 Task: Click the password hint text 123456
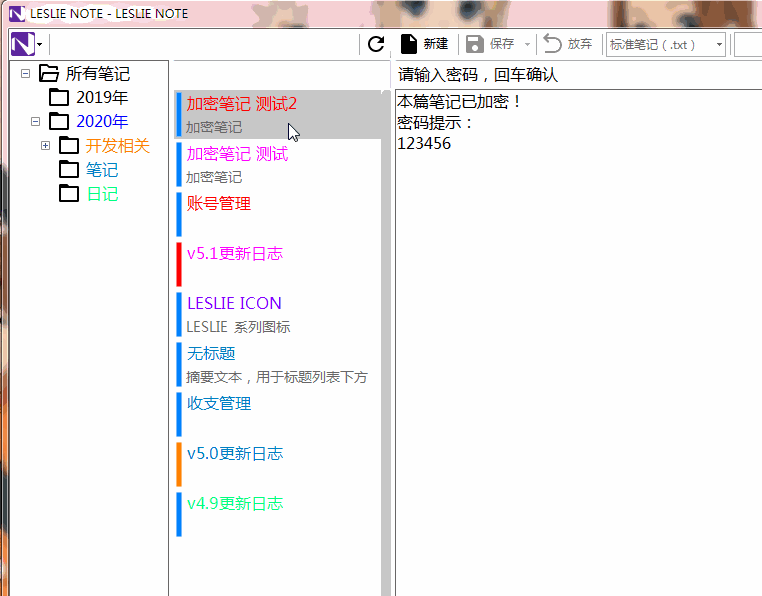point(424,143)
